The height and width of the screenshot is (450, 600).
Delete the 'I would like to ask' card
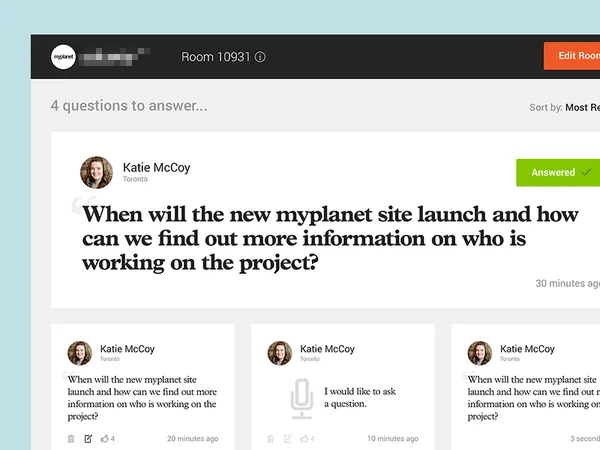pos(271,439)
